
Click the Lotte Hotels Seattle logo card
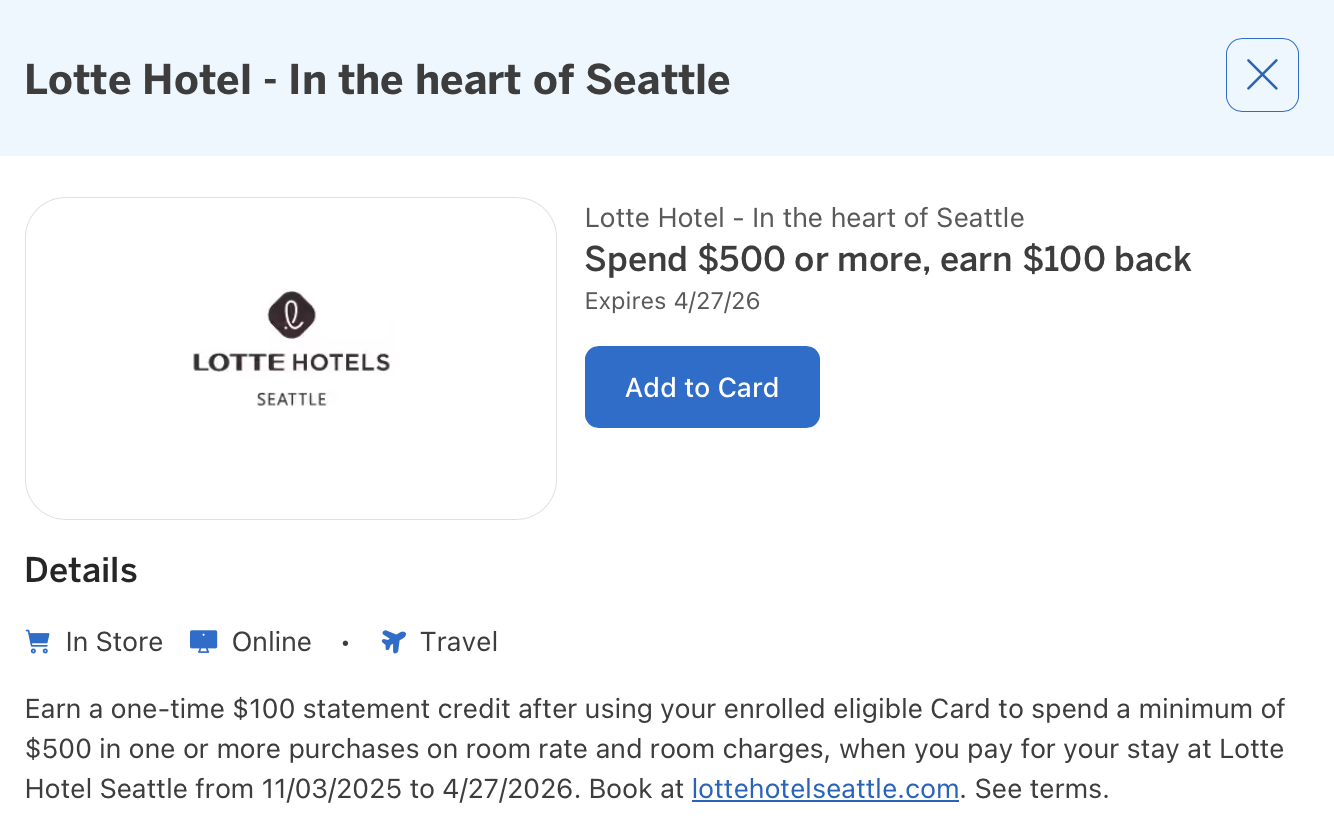tap(290, 358)
